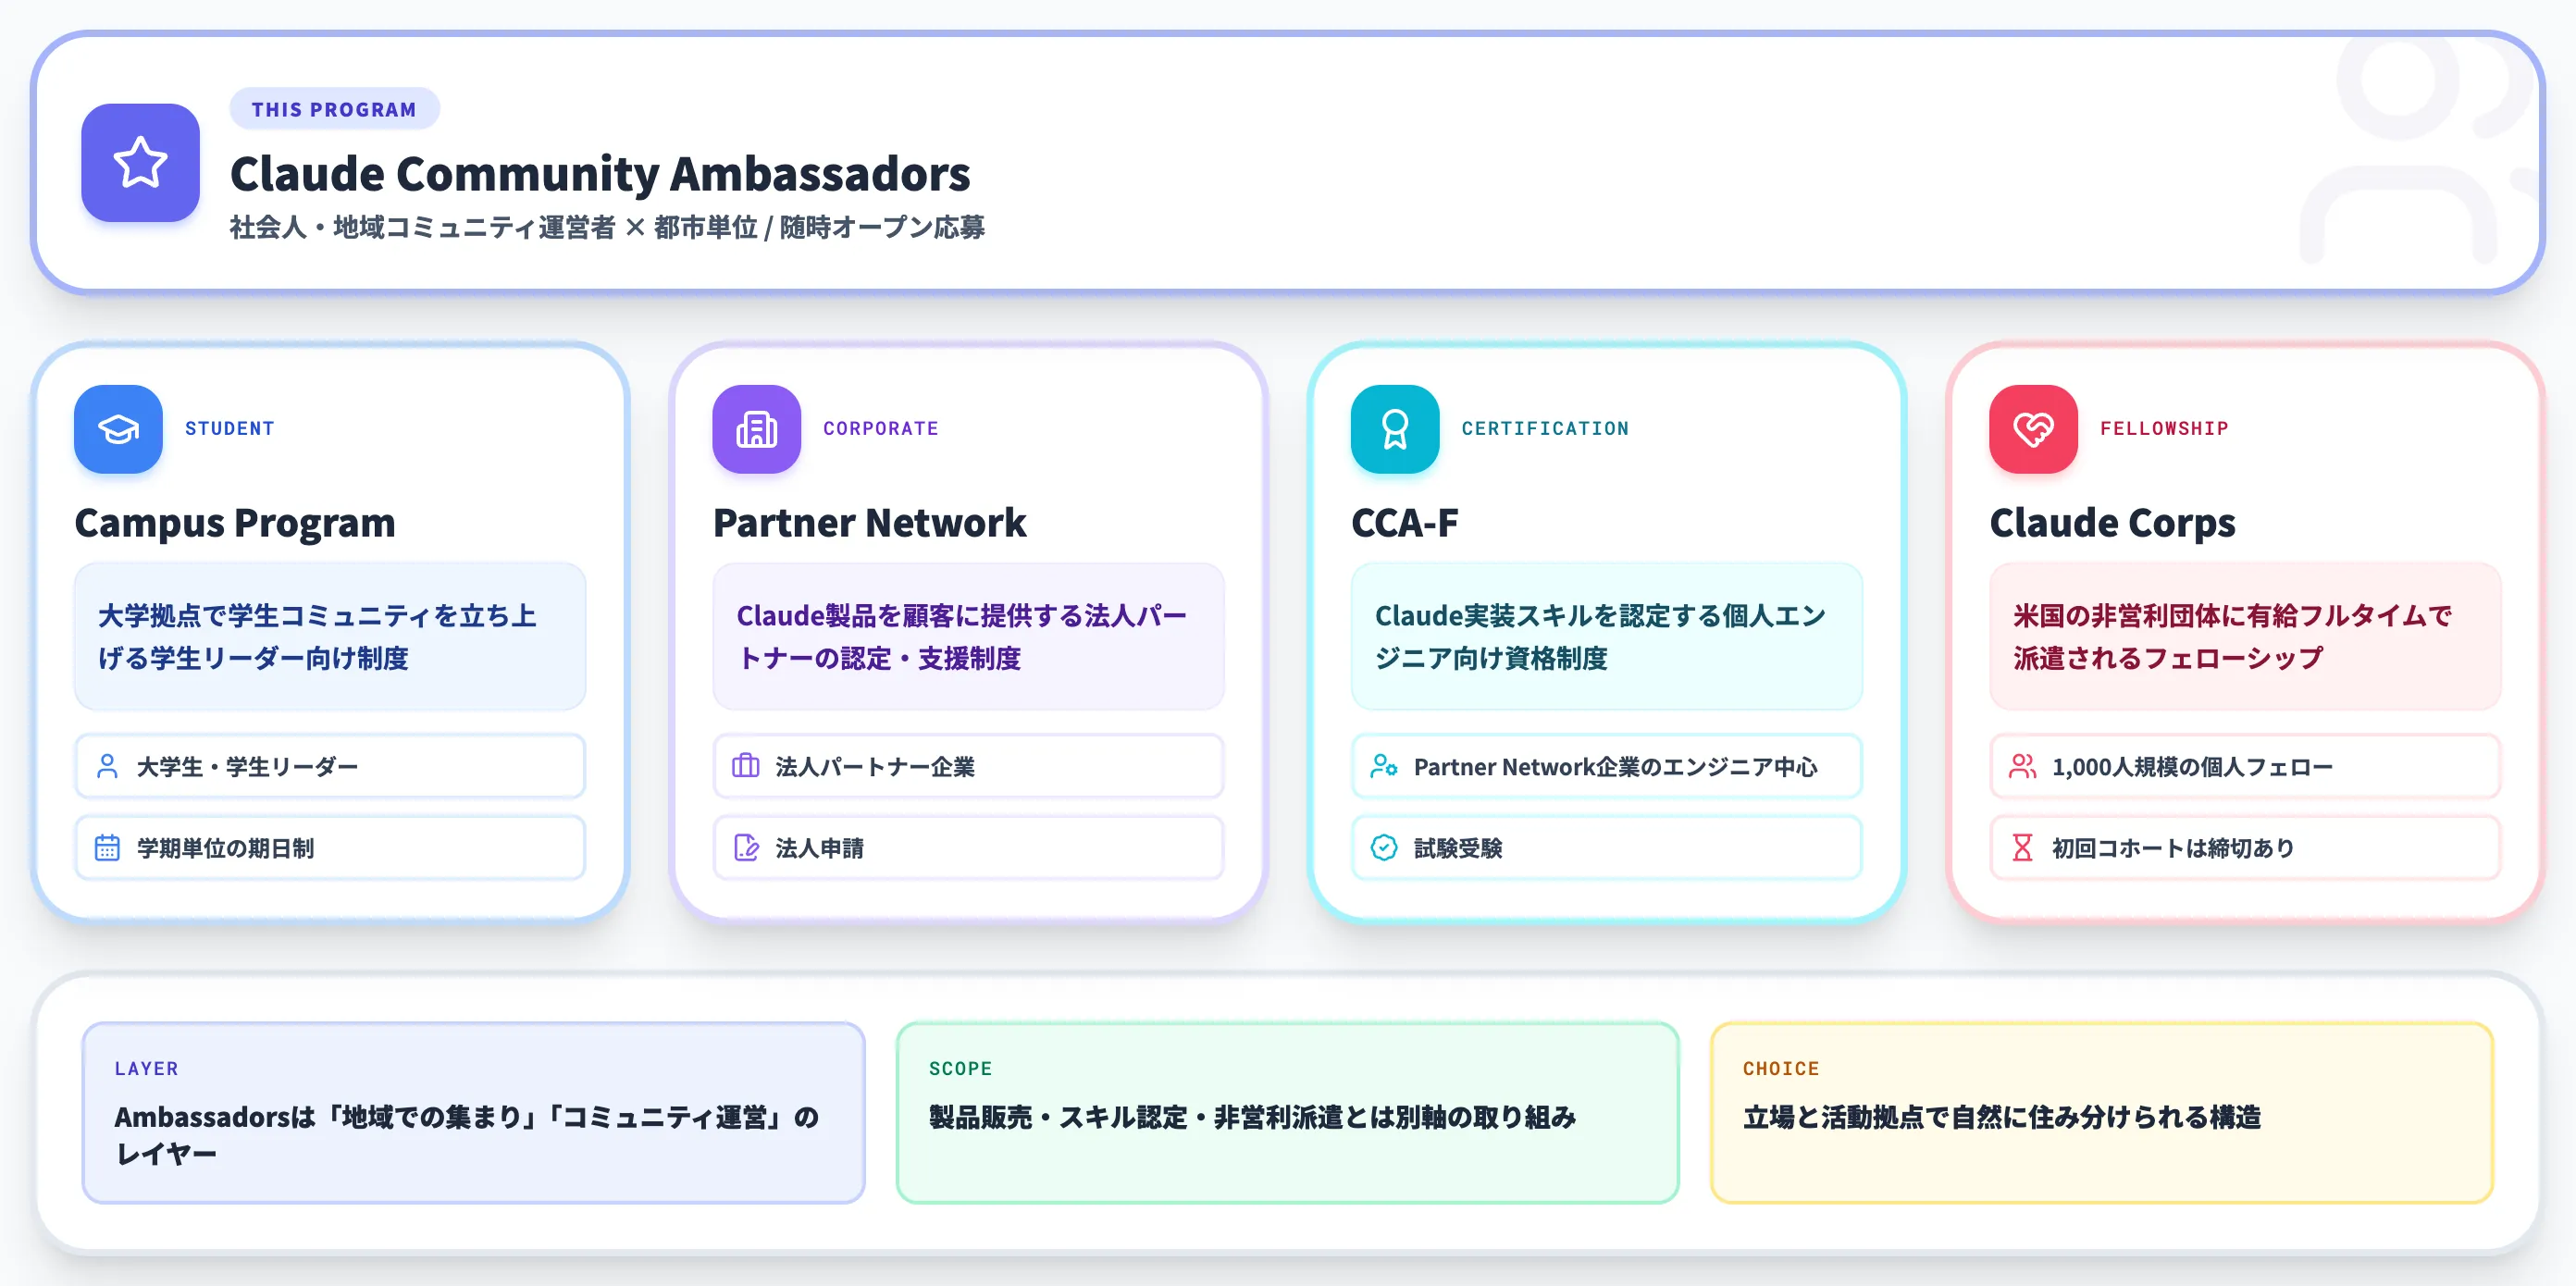The image size is (2576, 1286).
Task: Click the calendar icon beside 学期単位の期日制
Action: tap(107, 848)
